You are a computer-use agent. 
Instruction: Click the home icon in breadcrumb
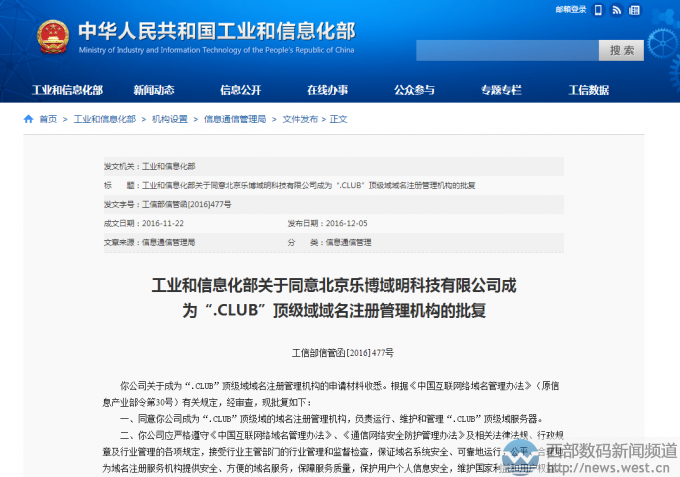[28, 119]
